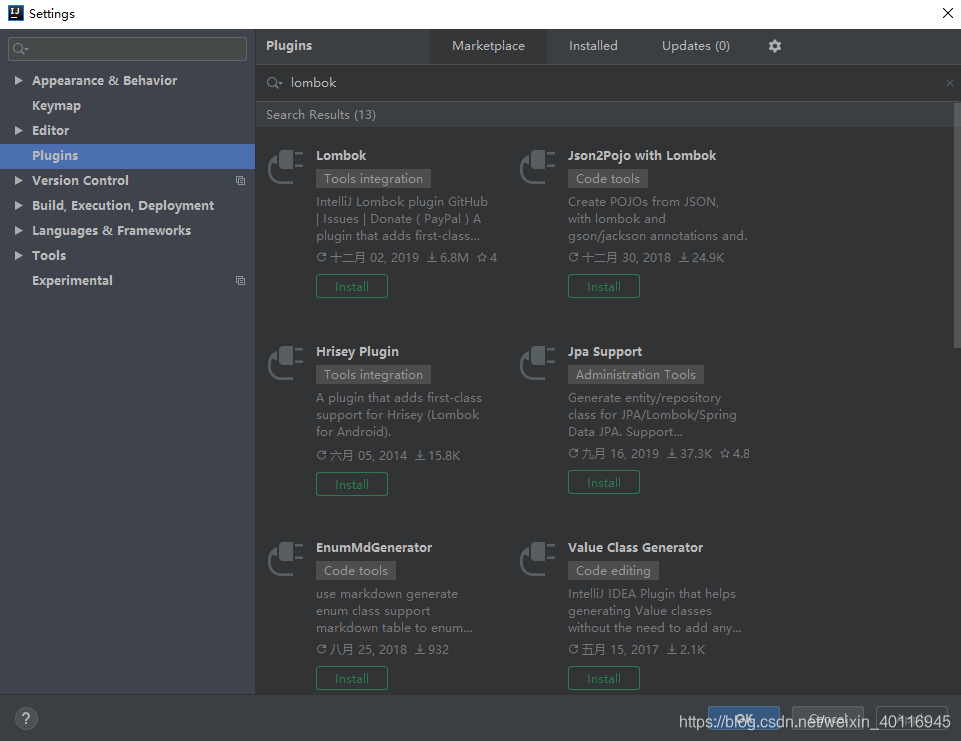Expand Build, Execution, Deployment section
Screen dimensions: 961x741
click(x=18, y=205)
